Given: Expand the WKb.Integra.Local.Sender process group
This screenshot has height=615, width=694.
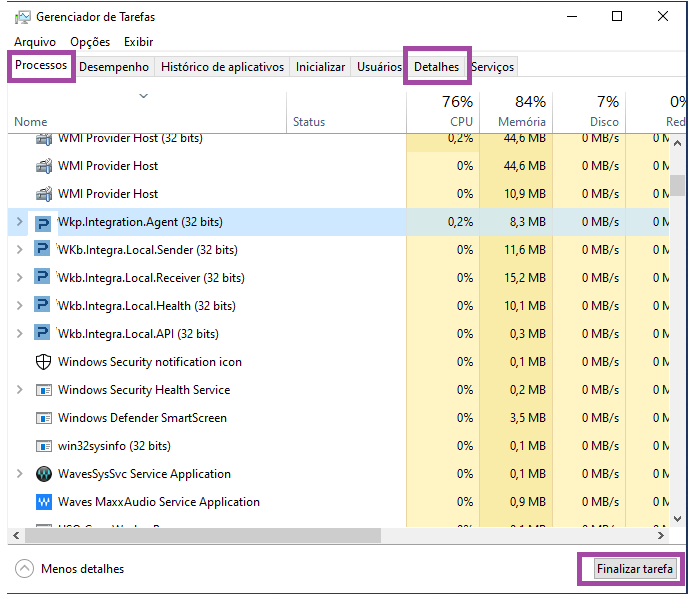Looking at the screenshot, I should click(19, 250).
